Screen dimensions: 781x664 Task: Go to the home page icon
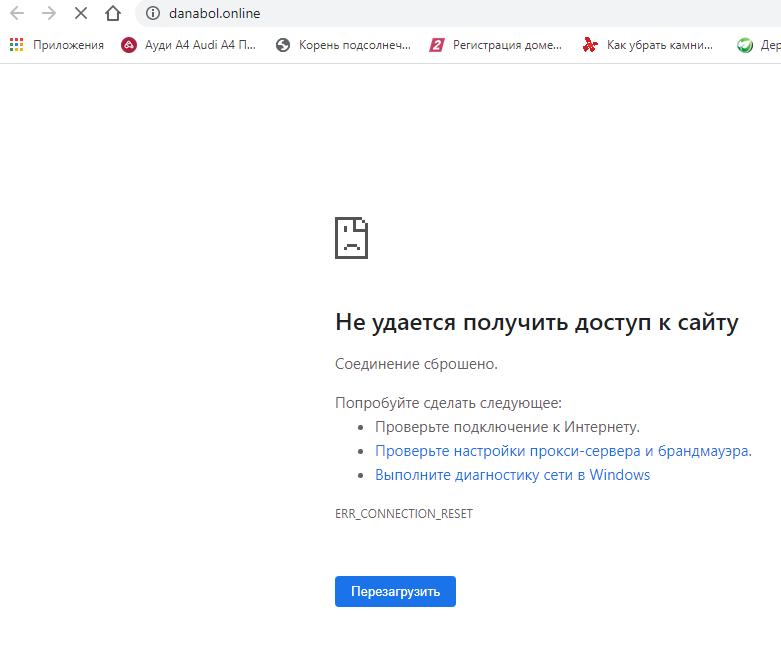113,14
